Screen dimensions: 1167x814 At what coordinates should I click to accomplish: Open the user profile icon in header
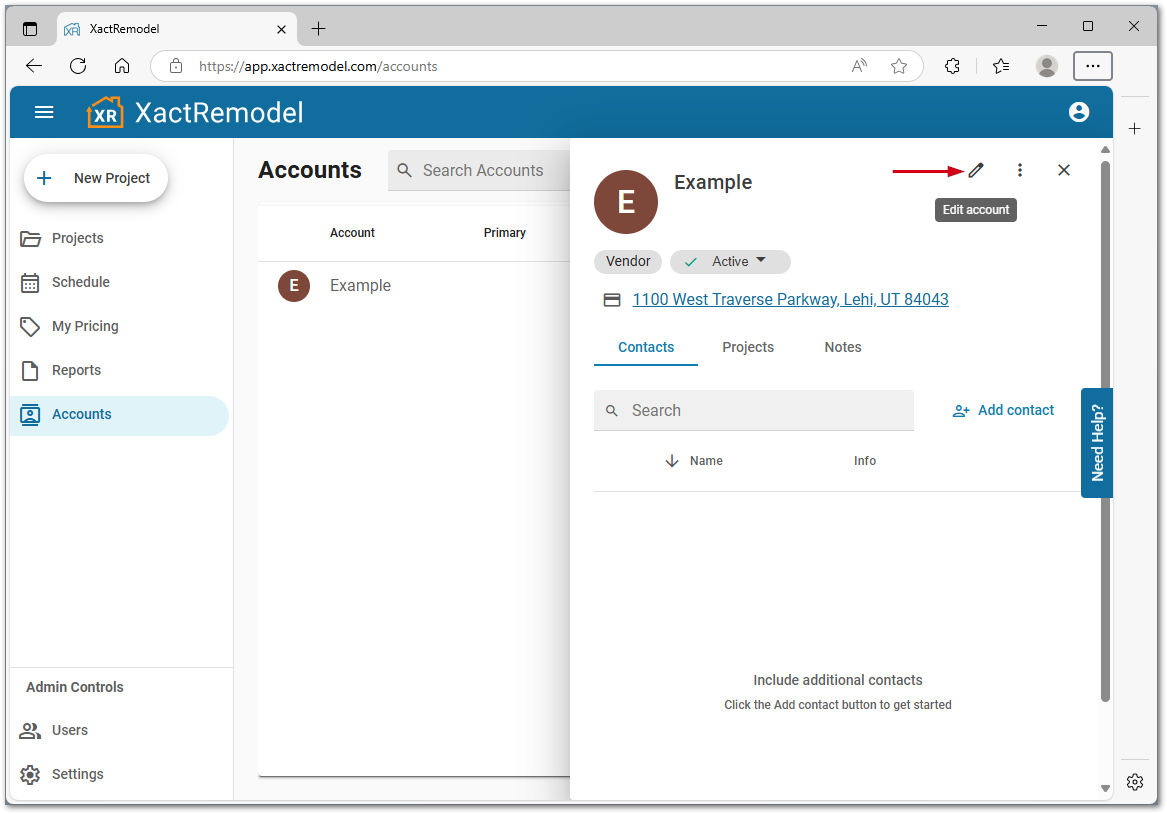pyautogui.click(x=1078, y=112)
